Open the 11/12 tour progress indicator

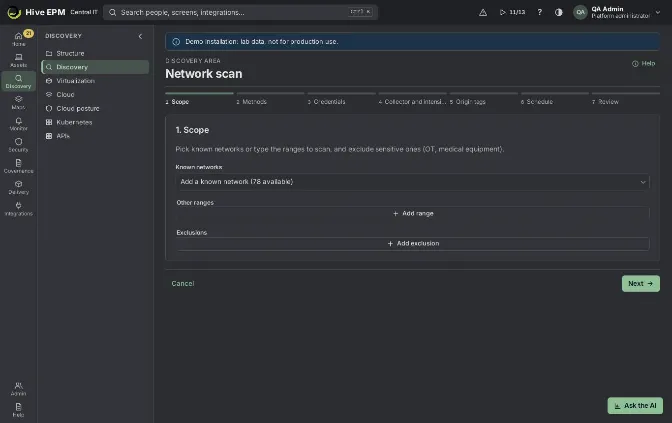(512, 12)
